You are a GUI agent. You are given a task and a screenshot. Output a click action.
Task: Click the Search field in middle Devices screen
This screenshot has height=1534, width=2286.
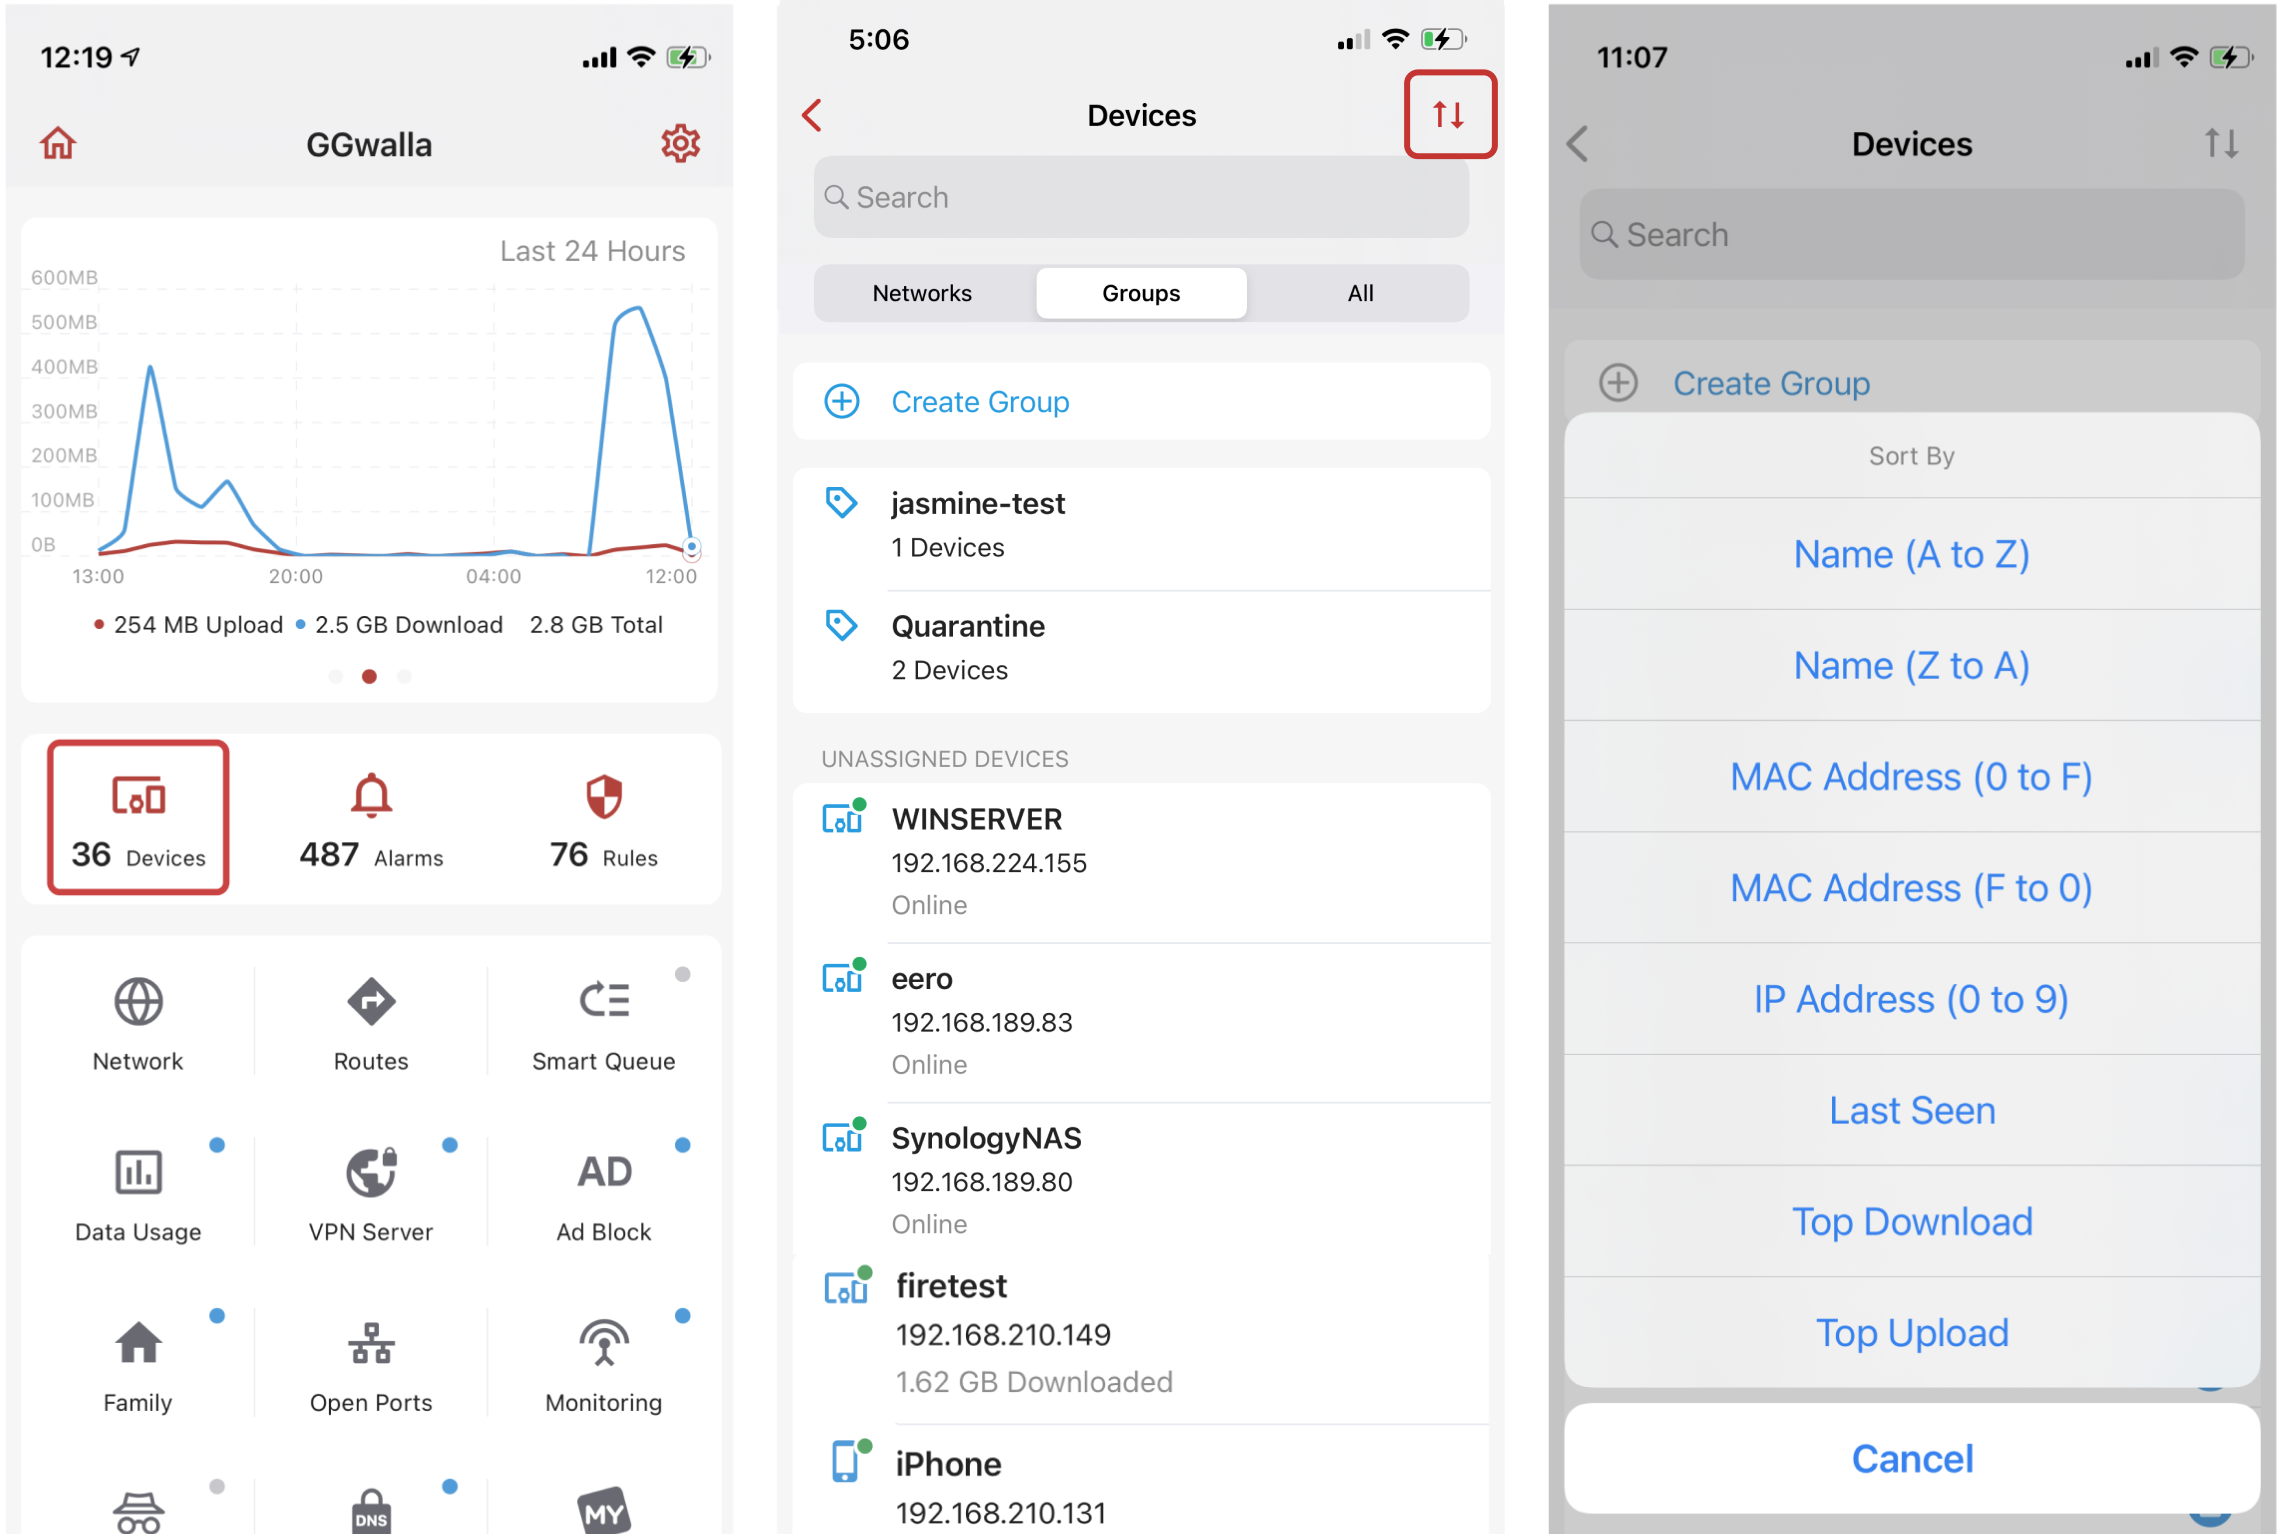coord(1141,197)
